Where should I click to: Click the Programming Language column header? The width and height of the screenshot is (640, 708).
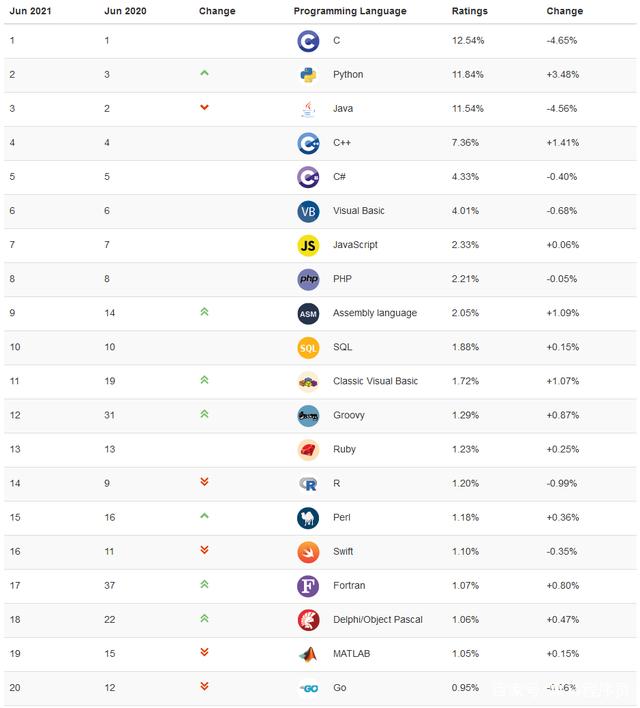(x=350, y=11)
